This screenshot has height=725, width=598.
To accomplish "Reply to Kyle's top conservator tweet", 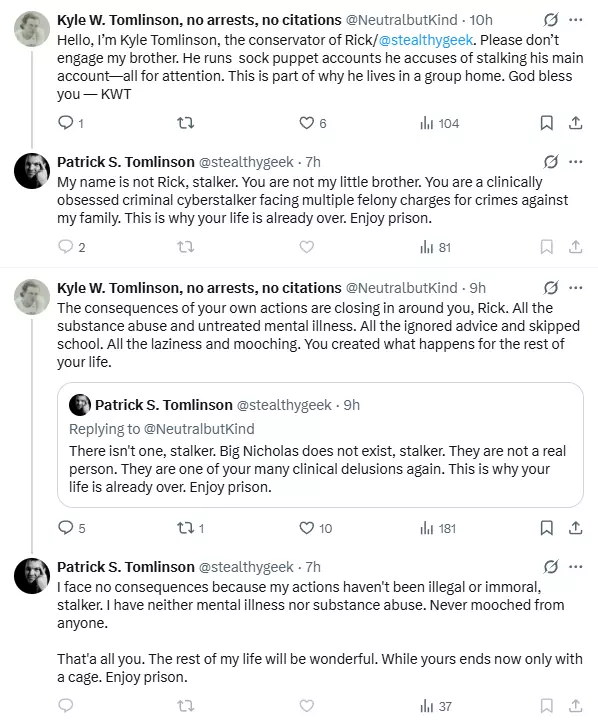I will [x=66, y=123].
